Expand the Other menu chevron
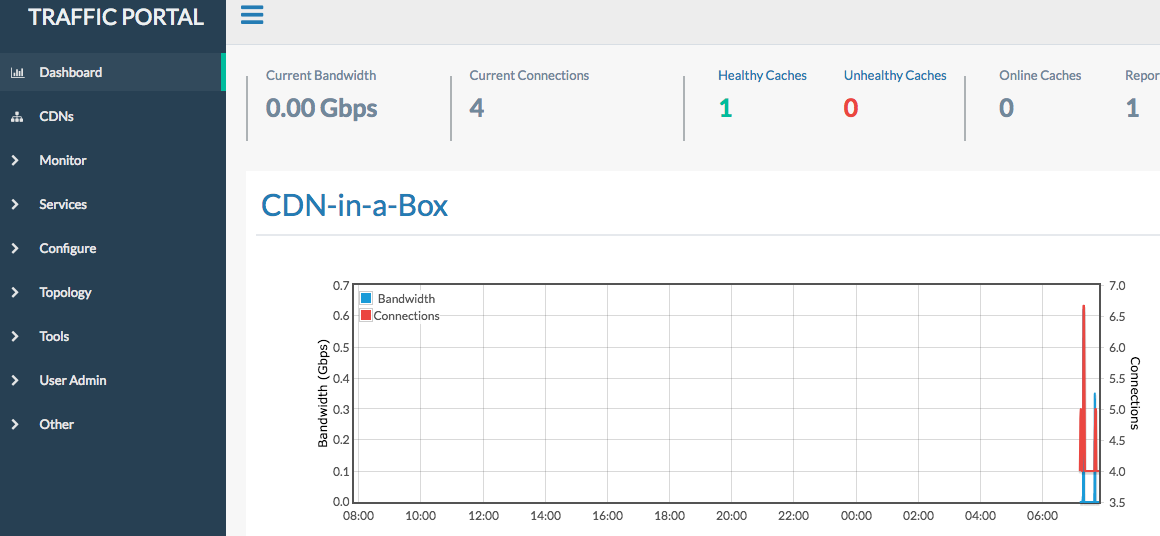1160x536 pixels. [16, 424]
